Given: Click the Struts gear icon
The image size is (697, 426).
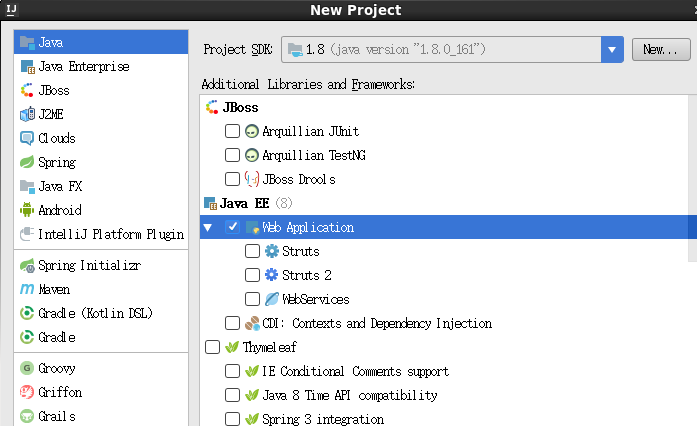Looking at the screenshot, I should (x=272, y=251).
